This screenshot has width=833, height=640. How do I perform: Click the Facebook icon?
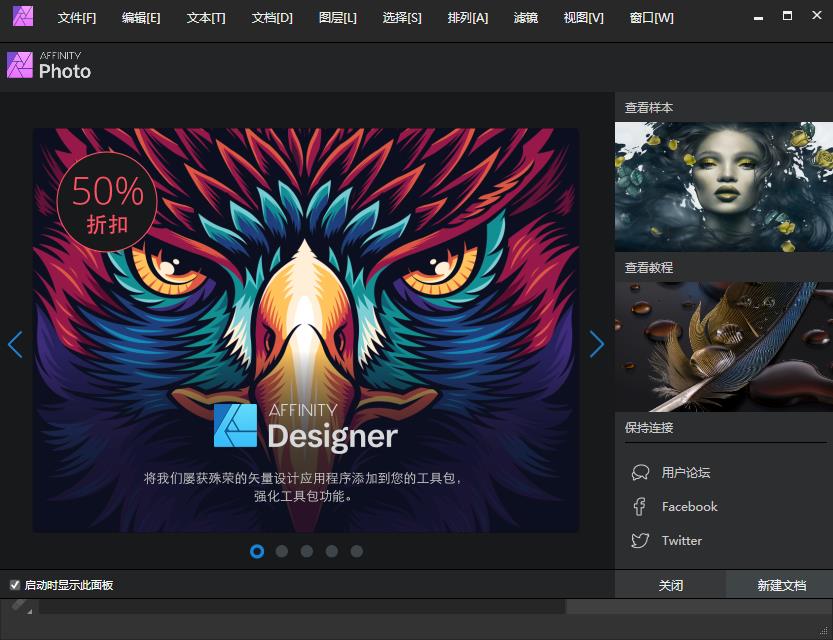pyautogui.click(x=638, y=506)
